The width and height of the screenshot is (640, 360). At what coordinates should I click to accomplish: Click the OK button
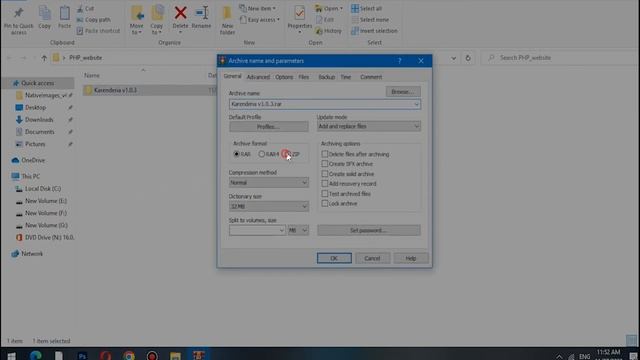[x=334, y=258]
